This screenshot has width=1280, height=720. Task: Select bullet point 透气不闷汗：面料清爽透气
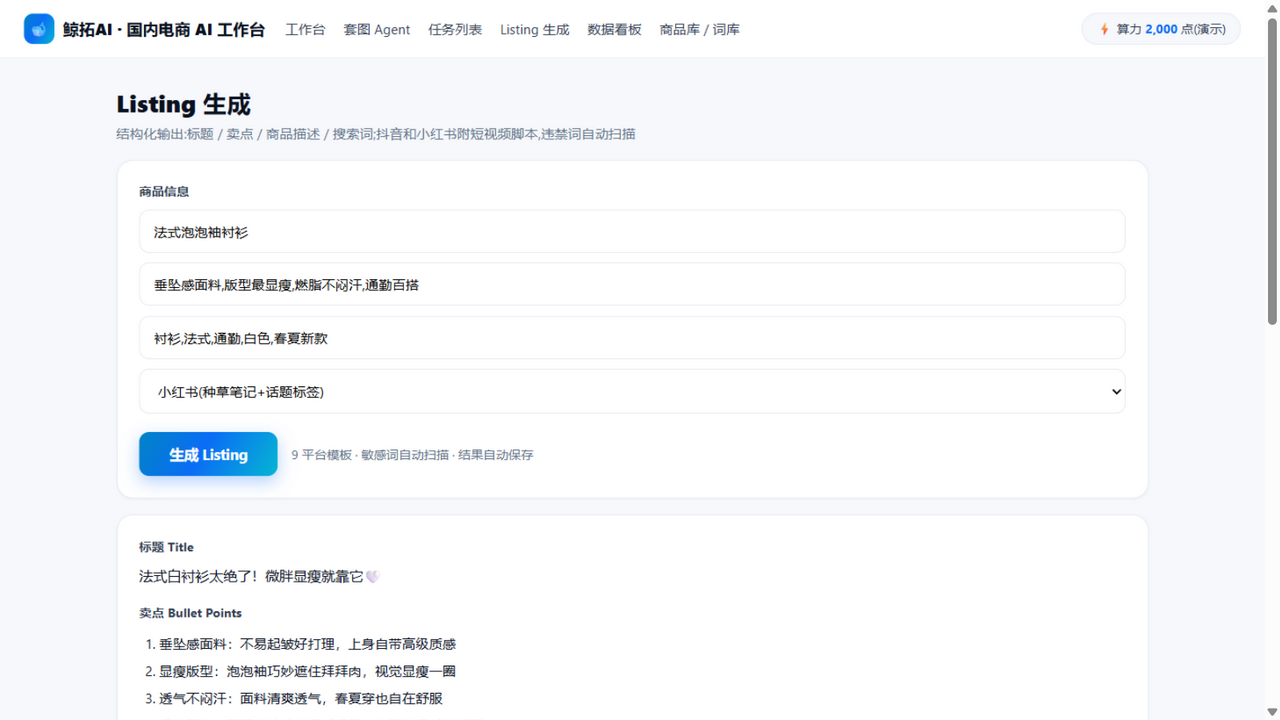301,698
